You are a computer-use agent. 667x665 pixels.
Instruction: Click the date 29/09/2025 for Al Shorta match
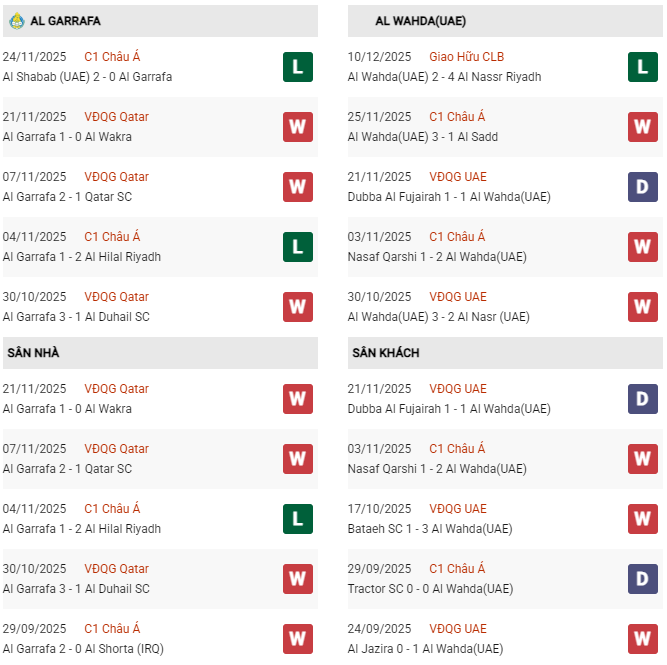tap(35, 629)
